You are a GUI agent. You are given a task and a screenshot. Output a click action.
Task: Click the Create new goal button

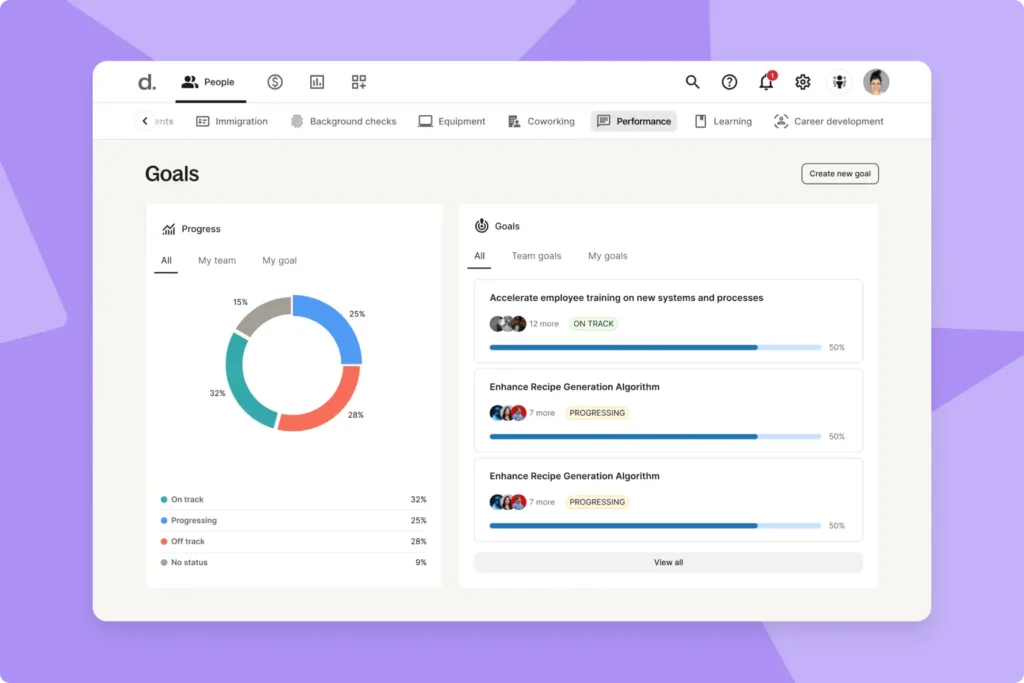[839, 173]
